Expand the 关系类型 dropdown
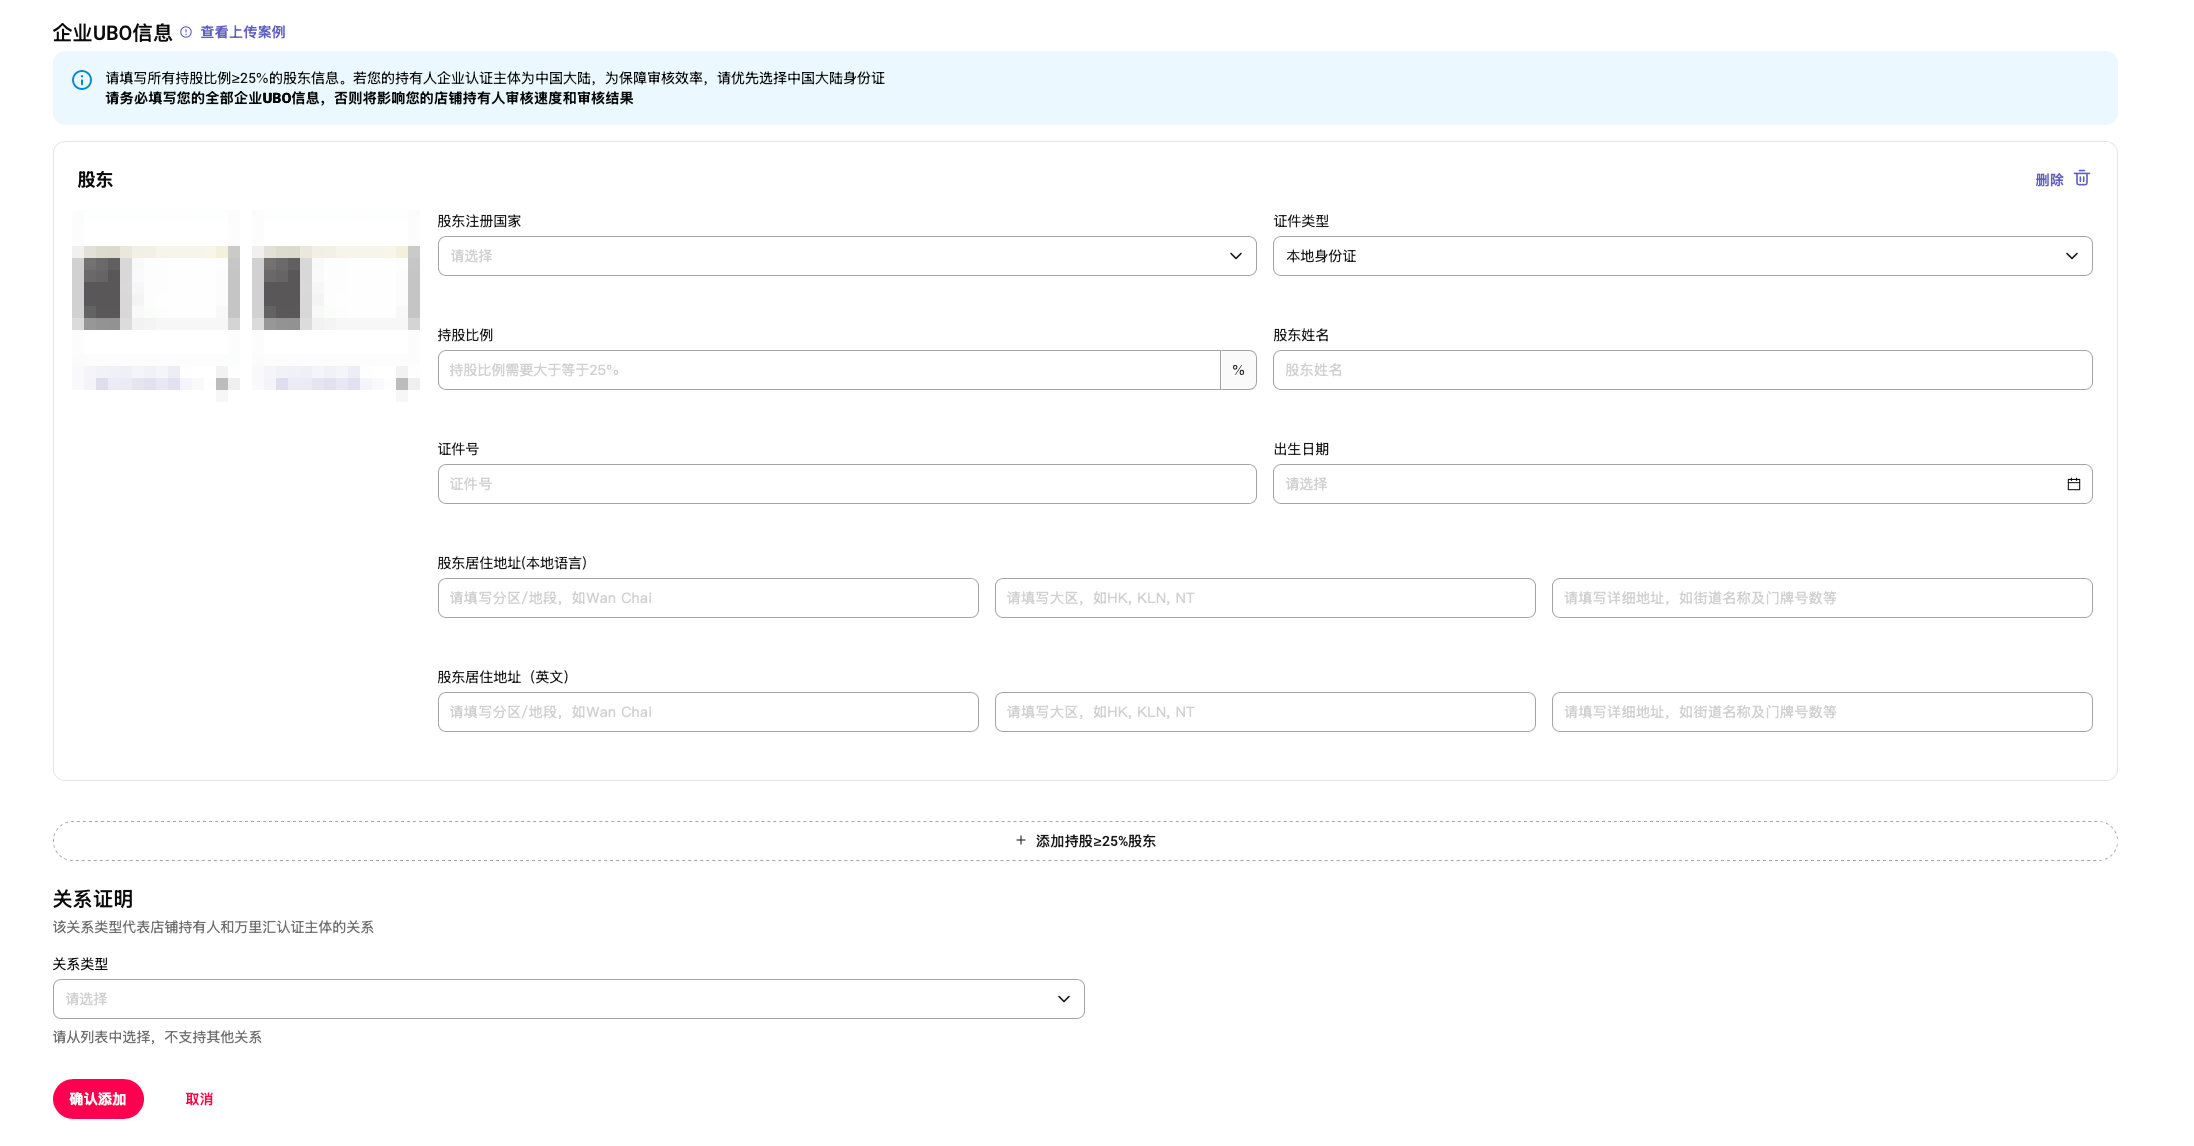2194x1146 pixels. 569,999
